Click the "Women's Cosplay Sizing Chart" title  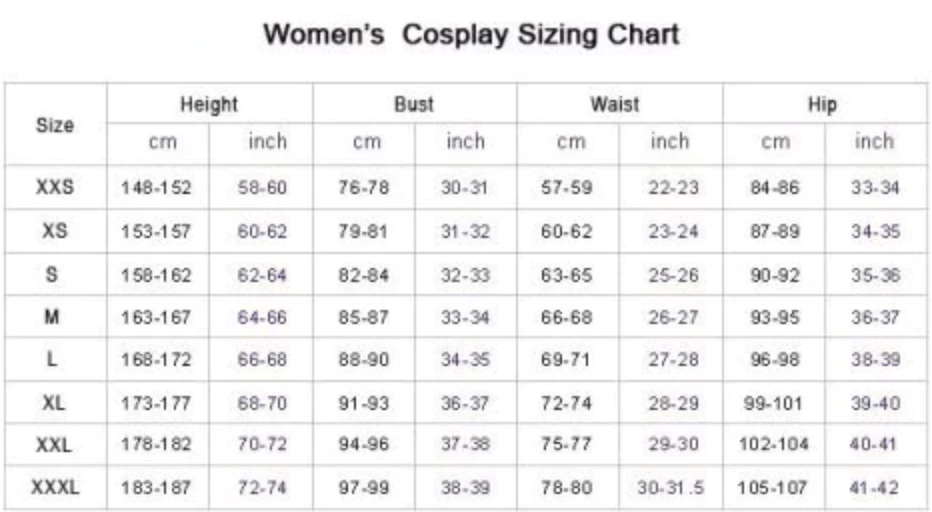tap(470, 35)
